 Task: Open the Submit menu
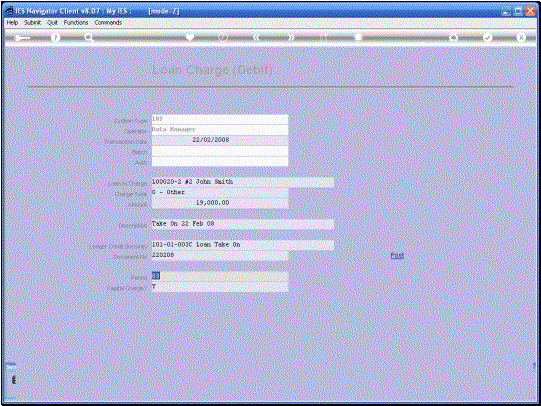(32, 22)
